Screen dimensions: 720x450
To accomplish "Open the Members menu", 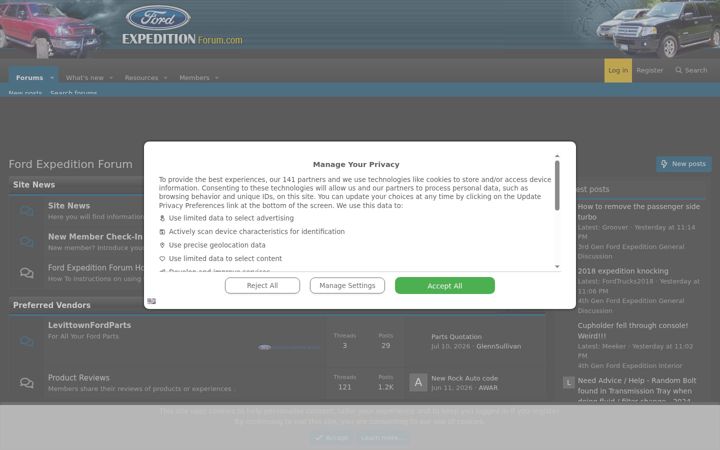I will pyautogui.click(x=194, y=78).
